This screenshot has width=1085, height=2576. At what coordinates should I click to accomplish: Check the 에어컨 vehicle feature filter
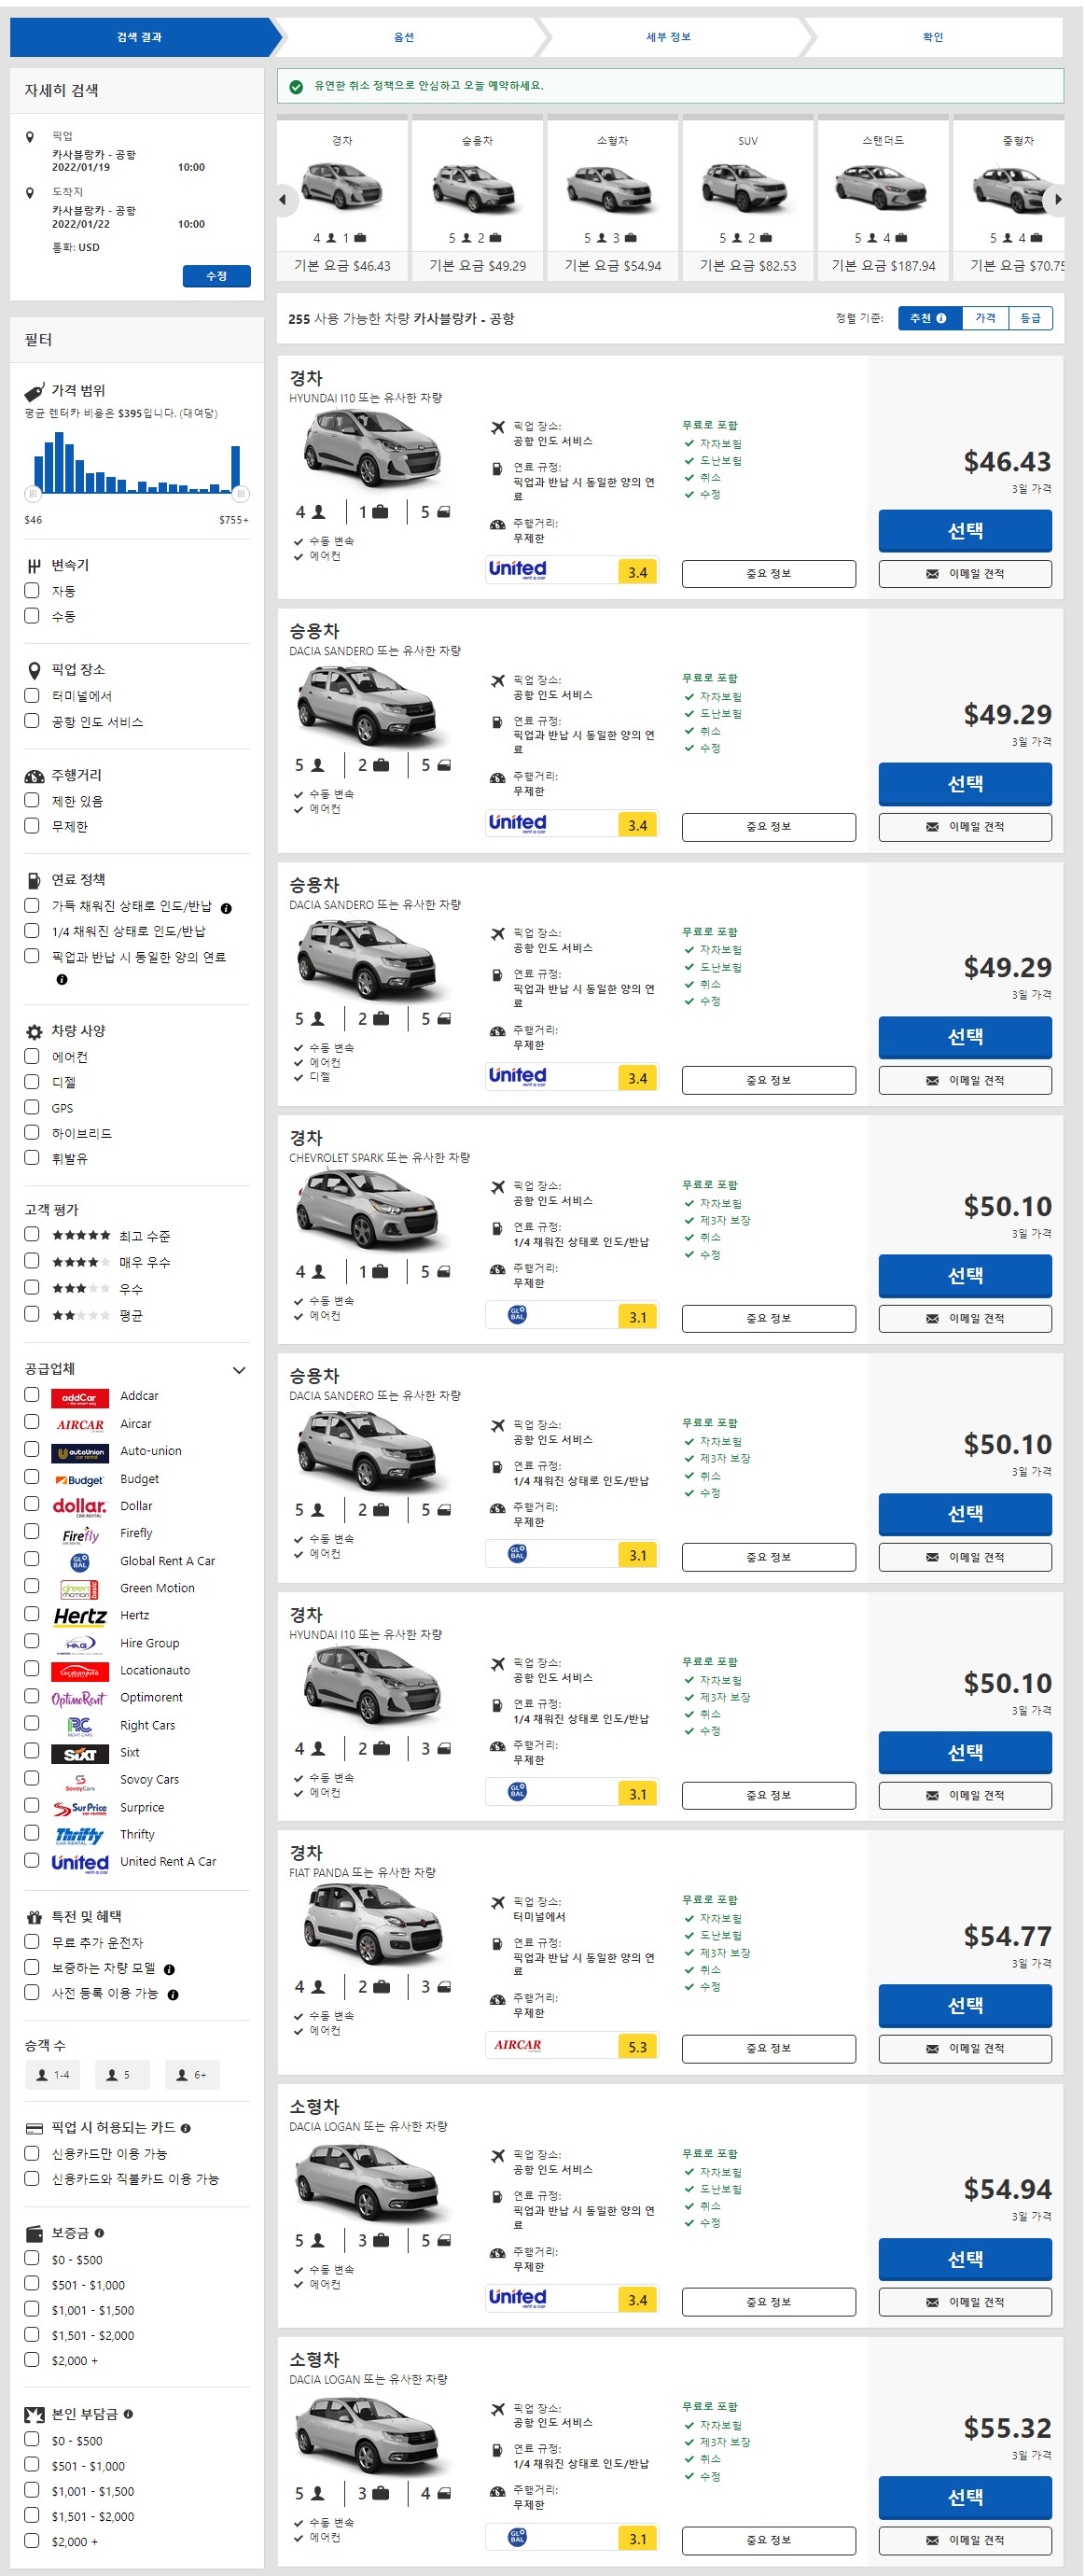32,1056
